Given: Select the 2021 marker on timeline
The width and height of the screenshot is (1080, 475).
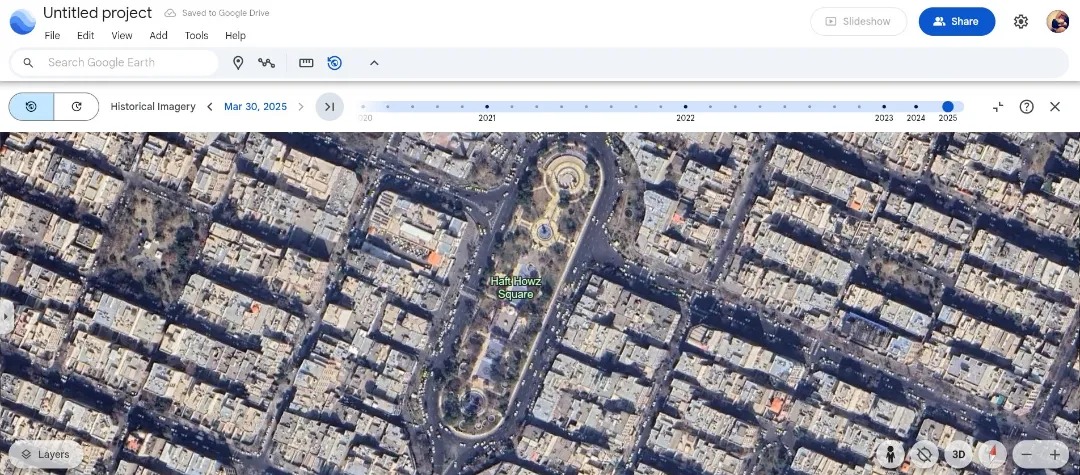Looking at the screenshot, I should (x=487, y=107).
